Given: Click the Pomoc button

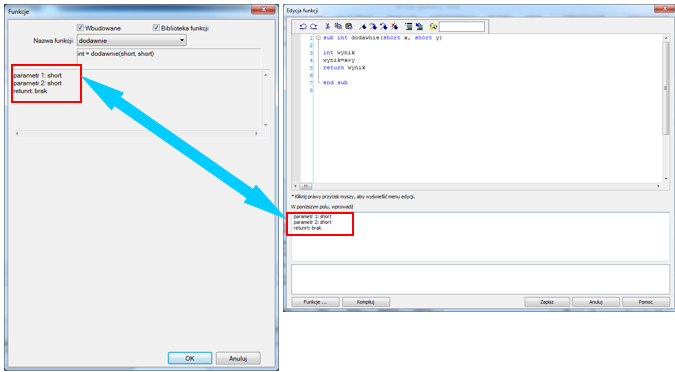Looking at the screenshot, I should [646, 302].
